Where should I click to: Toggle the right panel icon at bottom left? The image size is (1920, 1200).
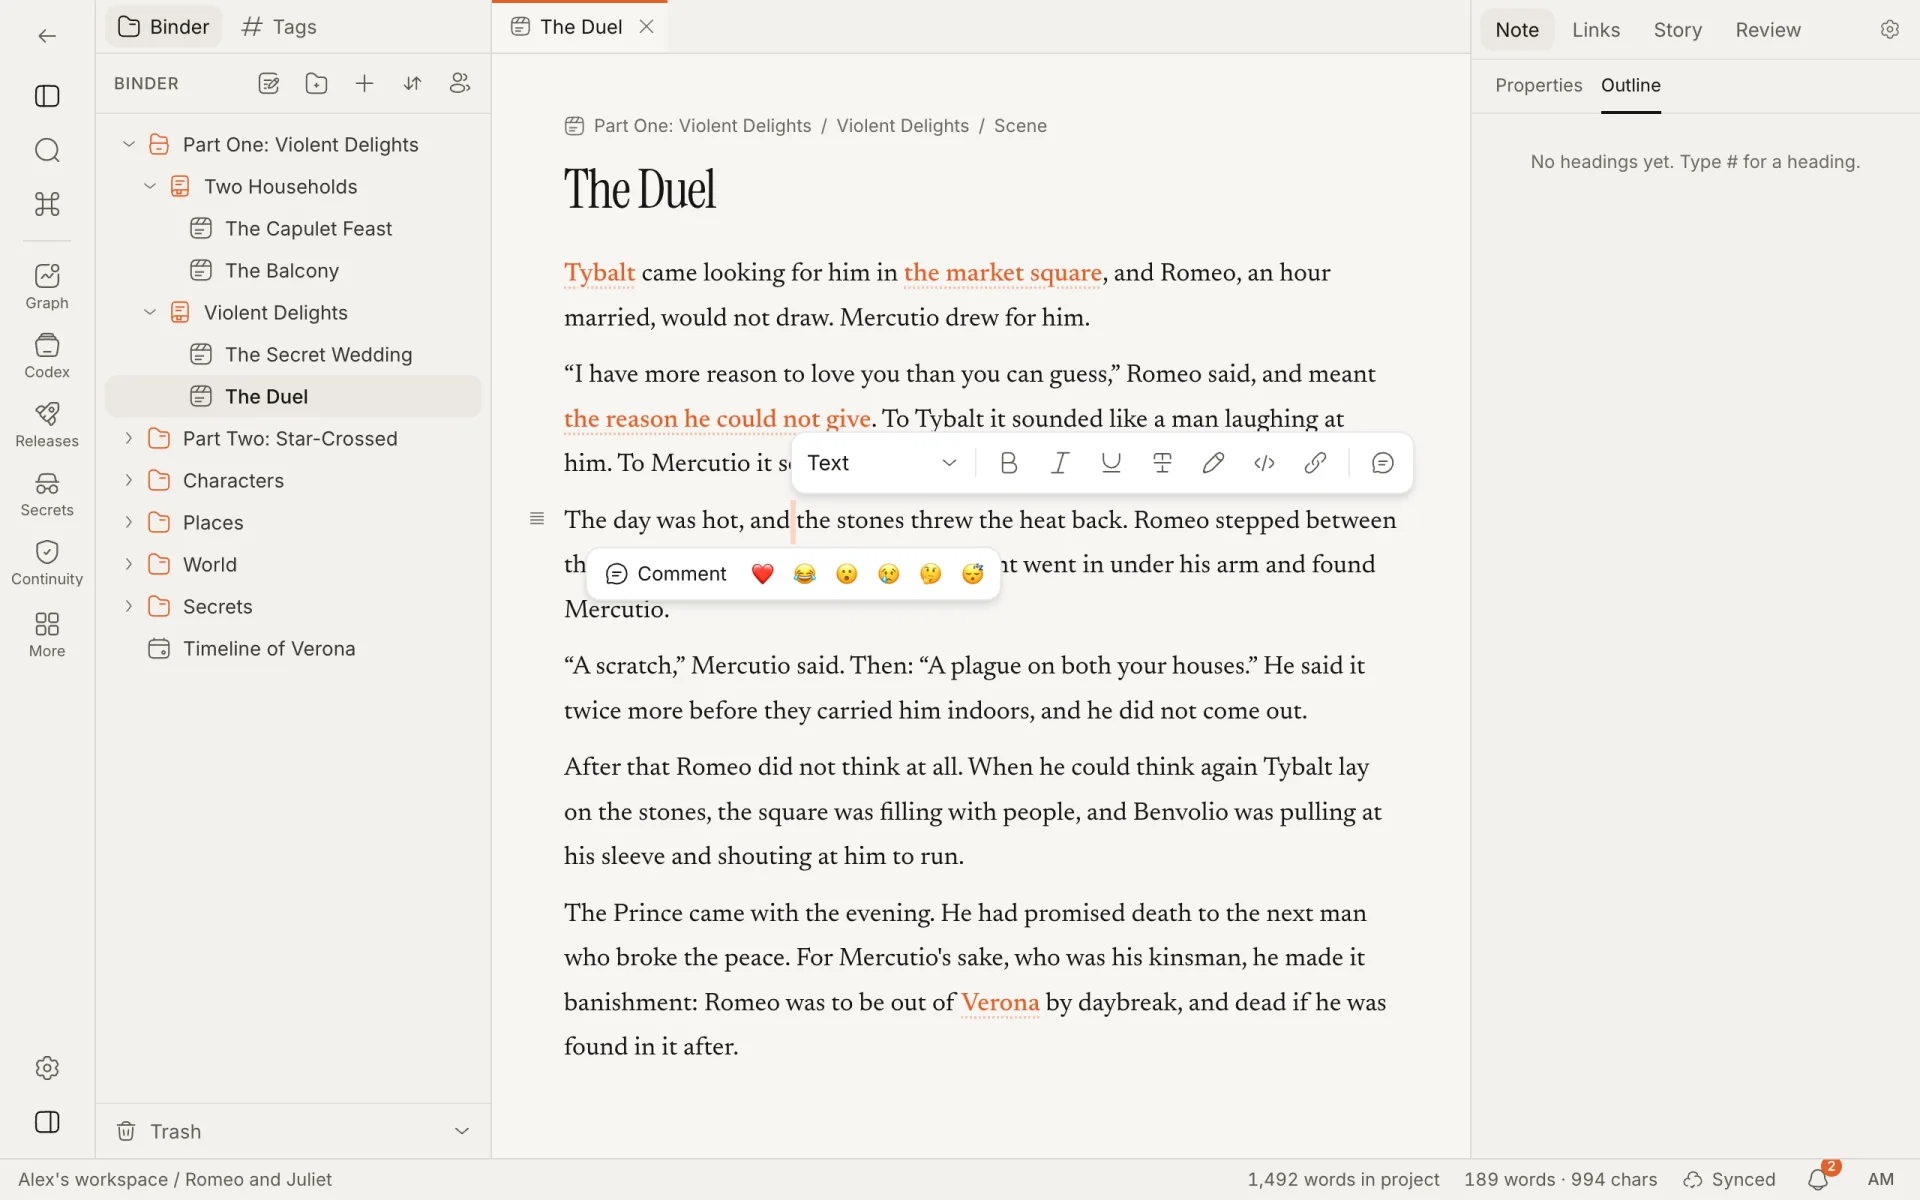(x=47, y=1122)
